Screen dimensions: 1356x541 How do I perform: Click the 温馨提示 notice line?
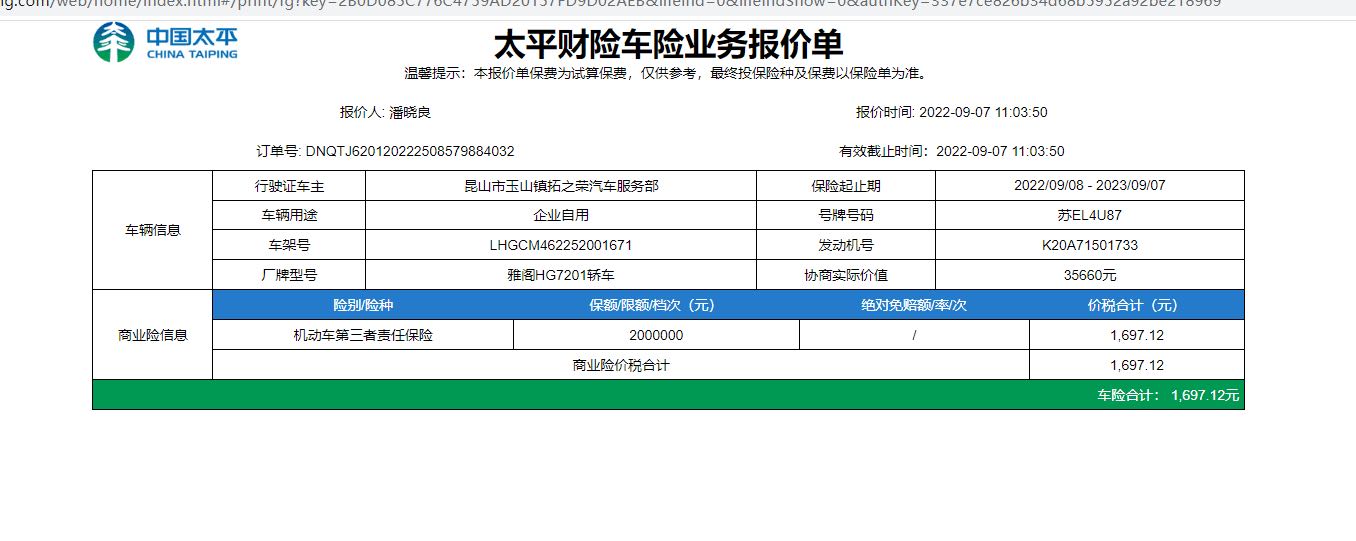click(668, 73)
